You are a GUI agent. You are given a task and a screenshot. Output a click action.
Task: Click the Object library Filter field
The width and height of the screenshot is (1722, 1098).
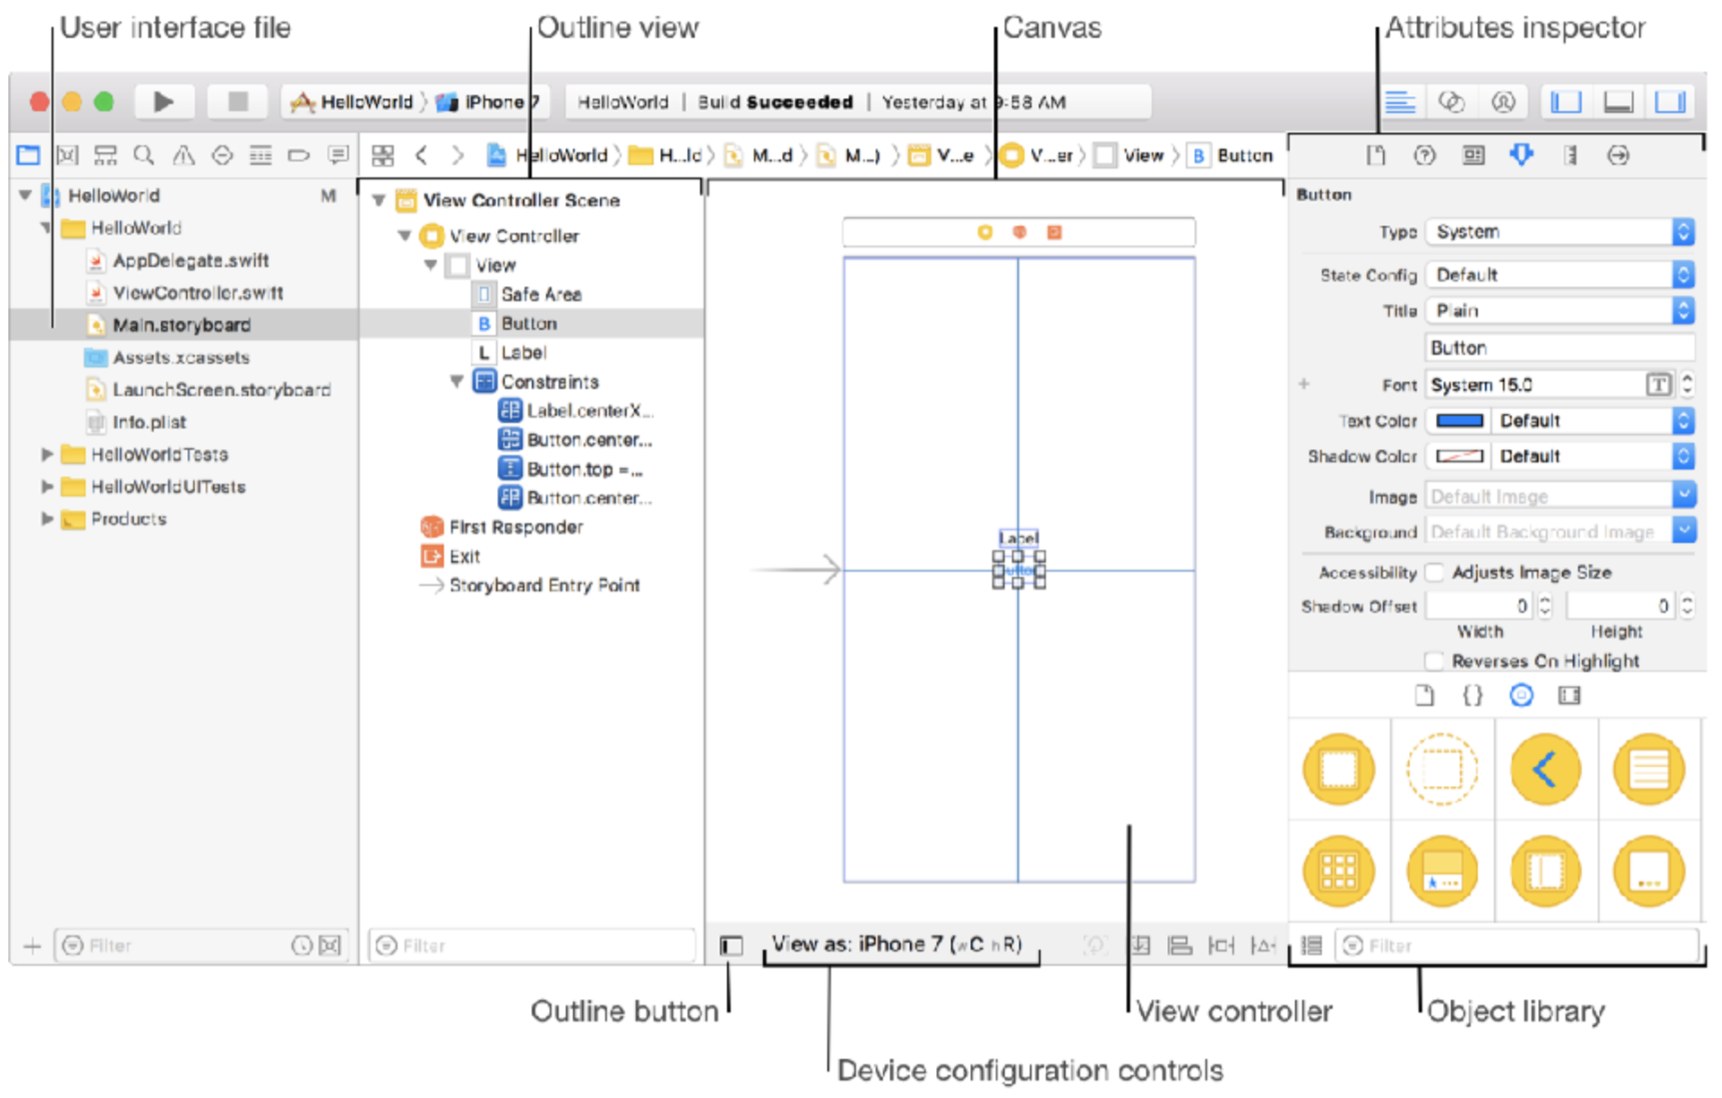pos(1516,945)
